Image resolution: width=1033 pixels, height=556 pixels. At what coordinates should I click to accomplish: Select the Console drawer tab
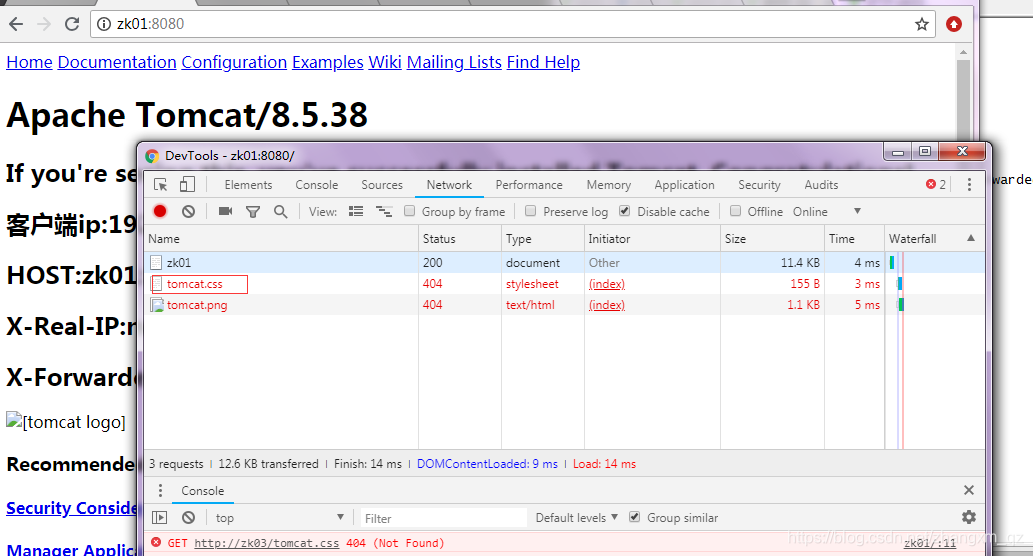coord(203,491)
